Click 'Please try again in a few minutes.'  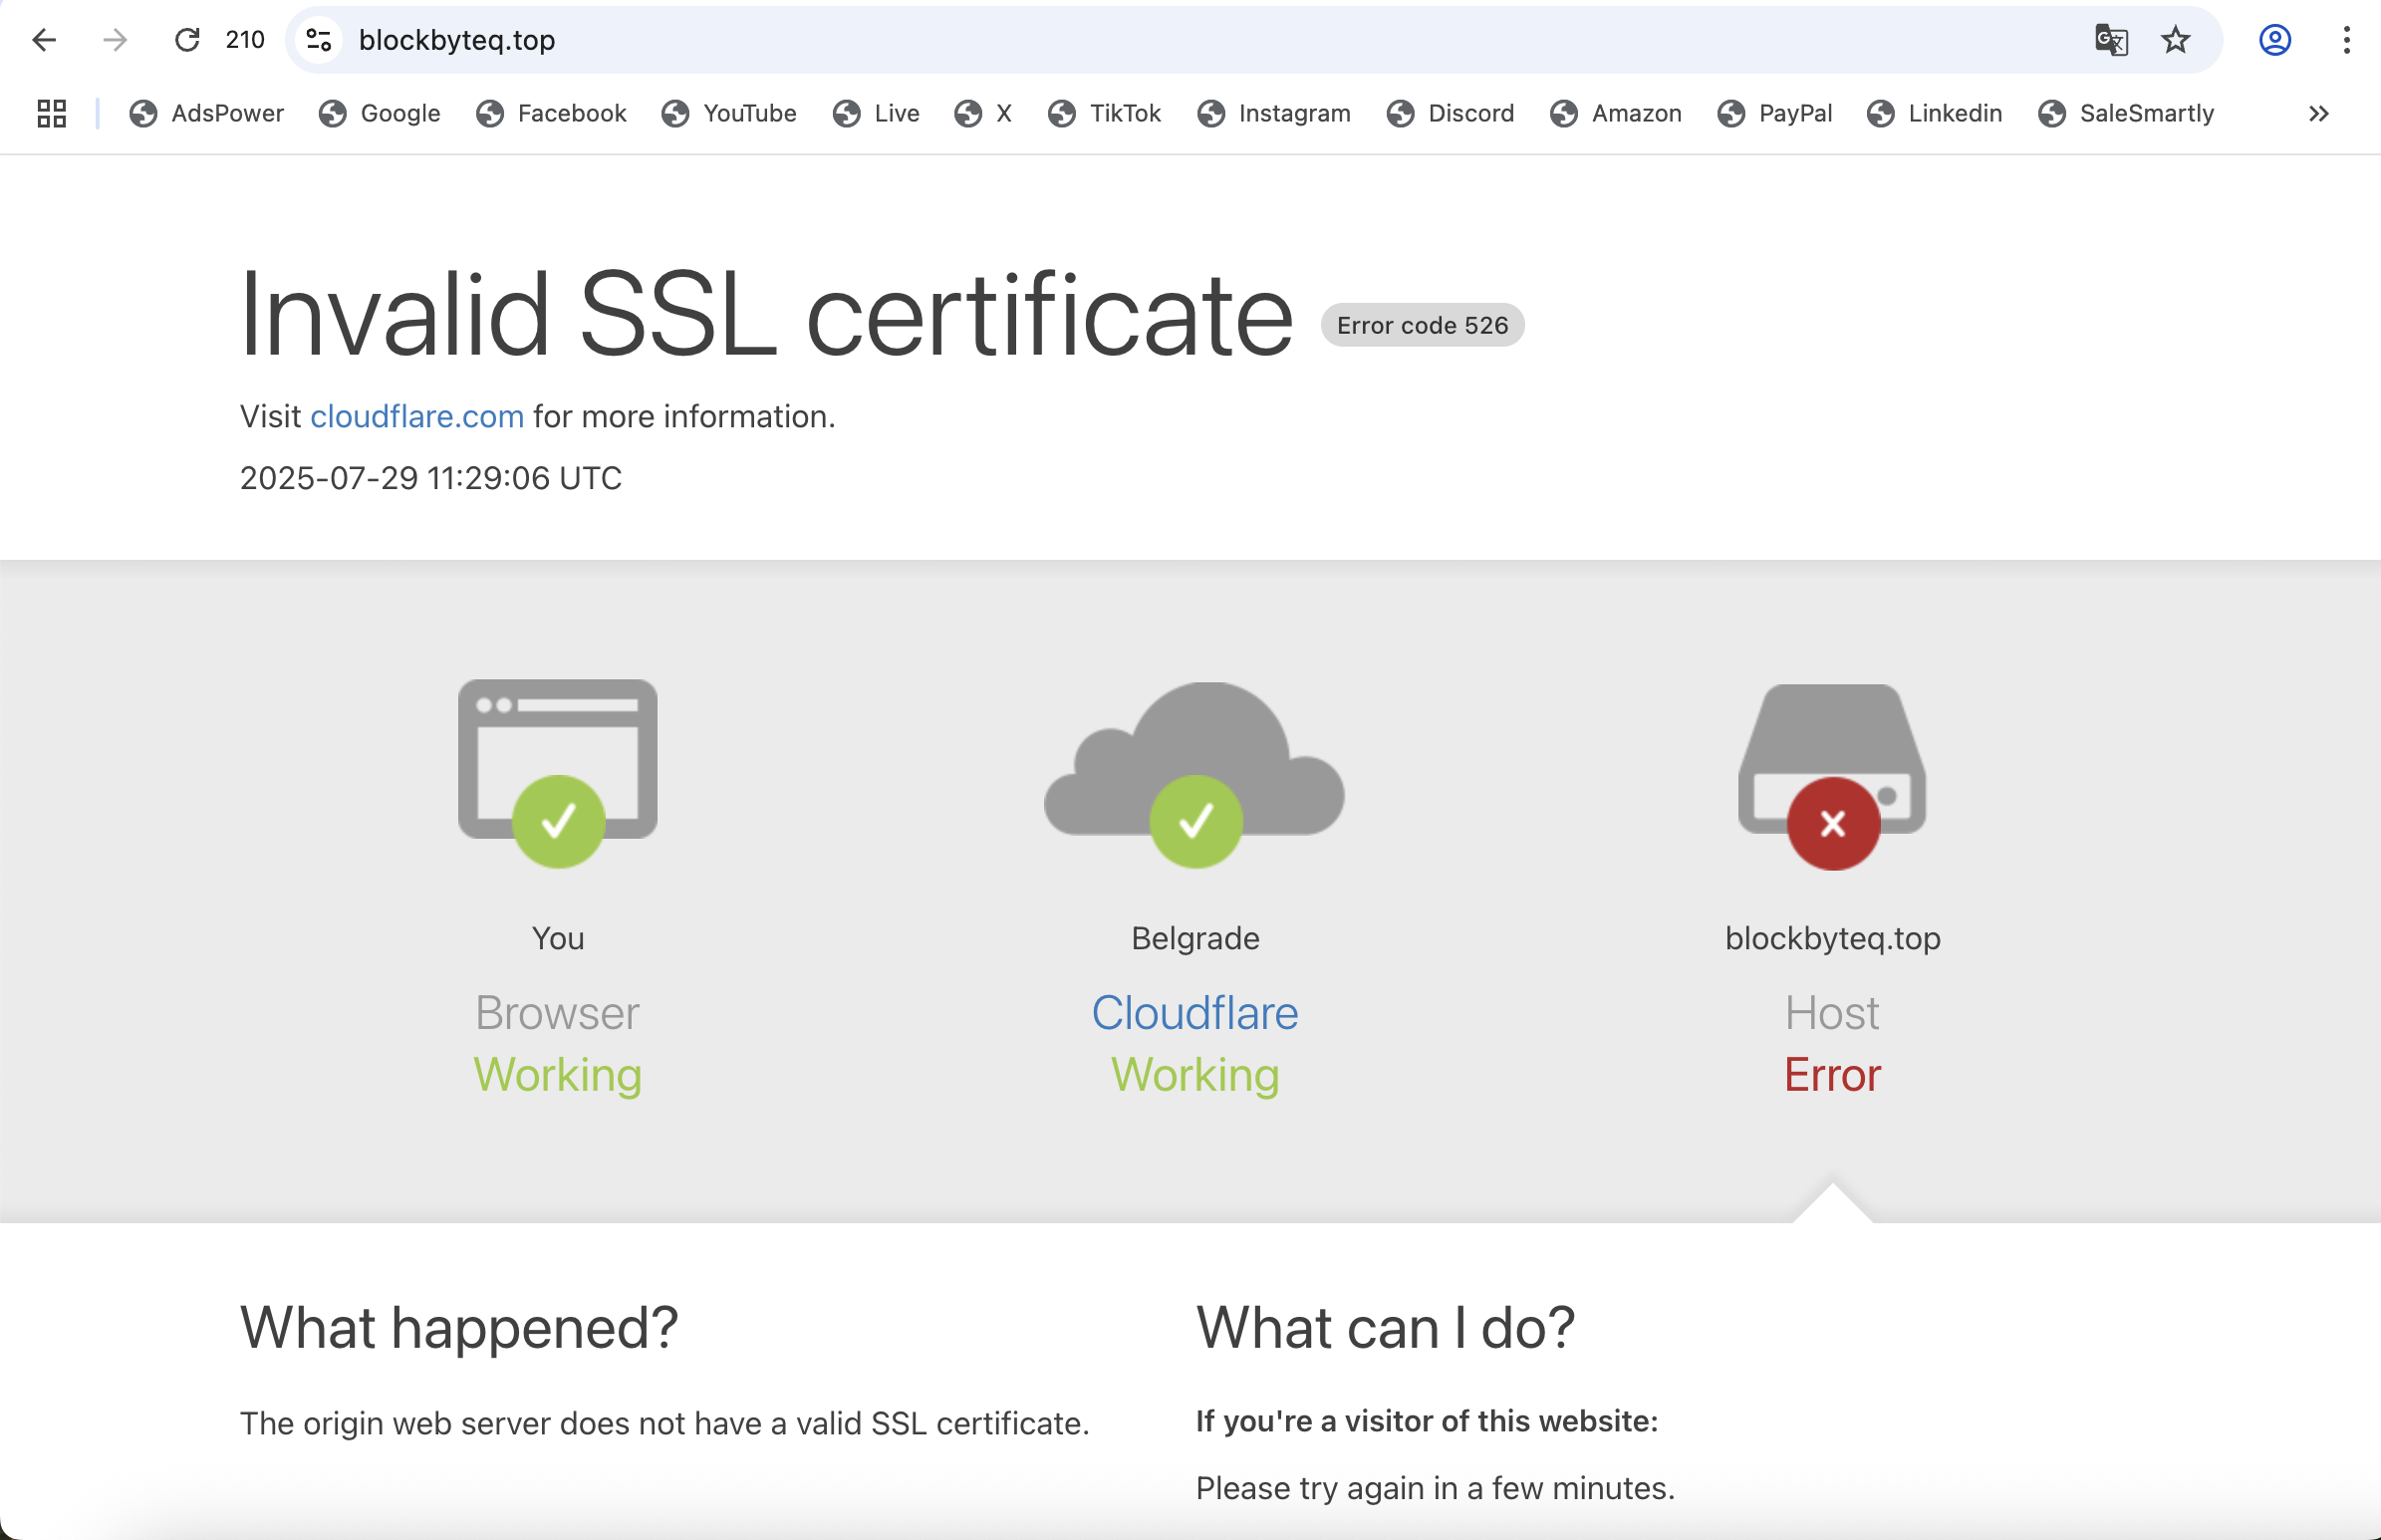1435,1488
